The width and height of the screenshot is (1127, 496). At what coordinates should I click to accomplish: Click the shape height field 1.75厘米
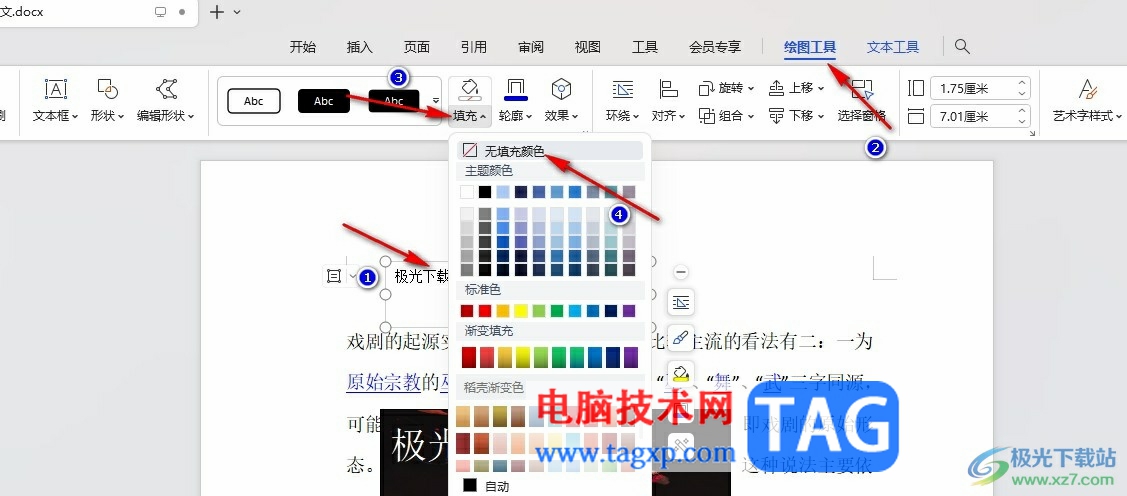click(972, 88)
